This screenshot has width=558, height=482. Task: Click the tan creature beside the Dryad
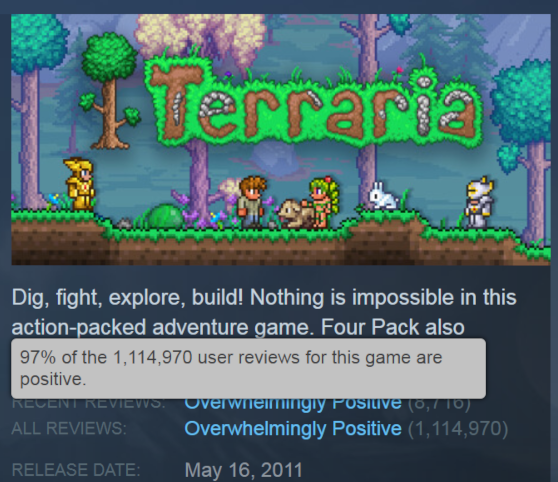[295, 214]
